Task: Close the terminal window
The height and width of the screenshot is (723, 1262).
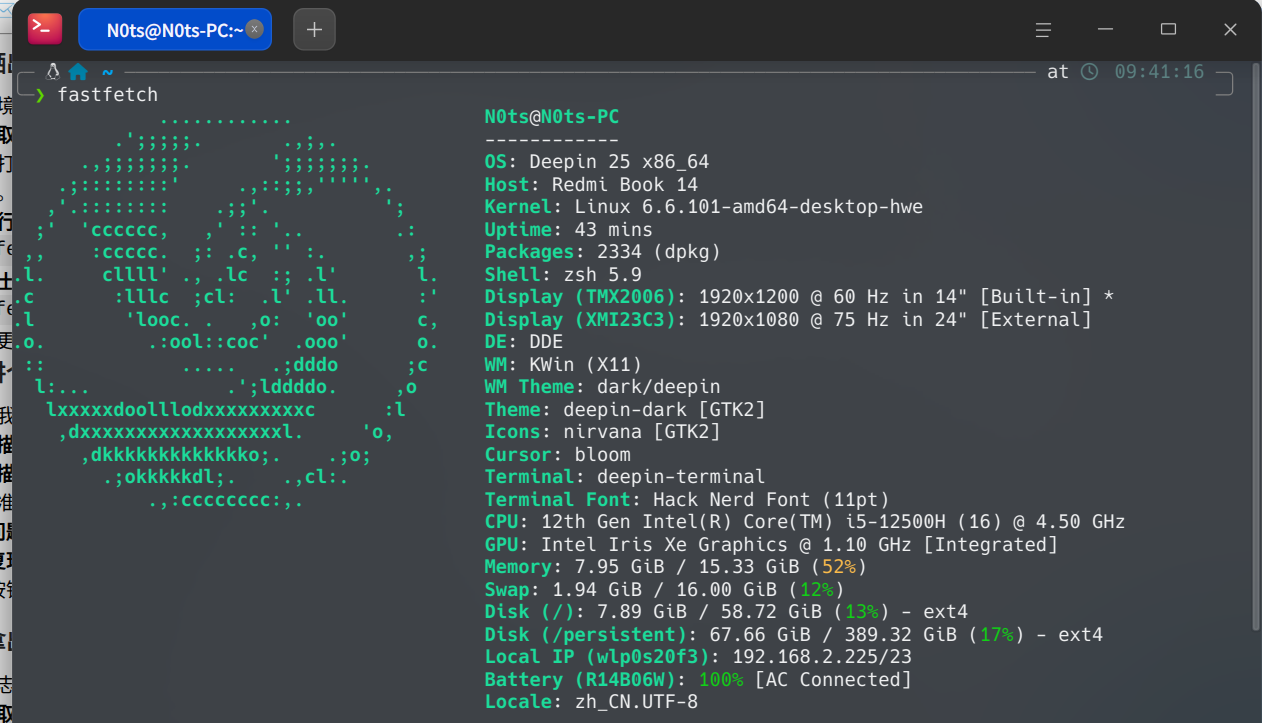Action: [1231, 30]
